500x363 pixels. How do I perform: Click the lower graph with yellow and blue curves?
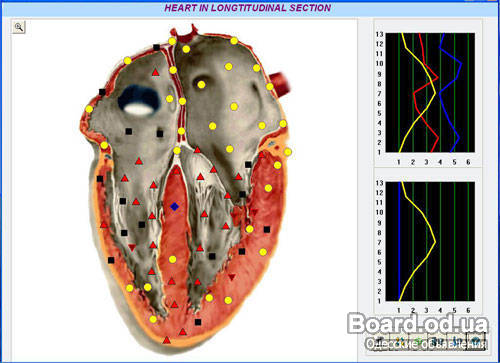coord(430,241)
